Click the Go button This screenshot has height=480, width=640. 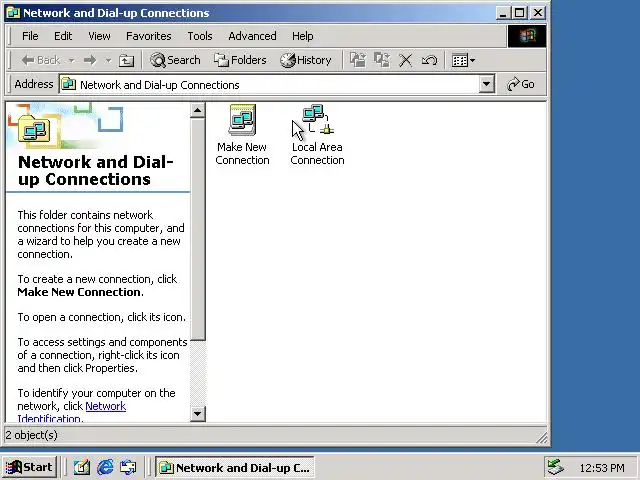520,84
